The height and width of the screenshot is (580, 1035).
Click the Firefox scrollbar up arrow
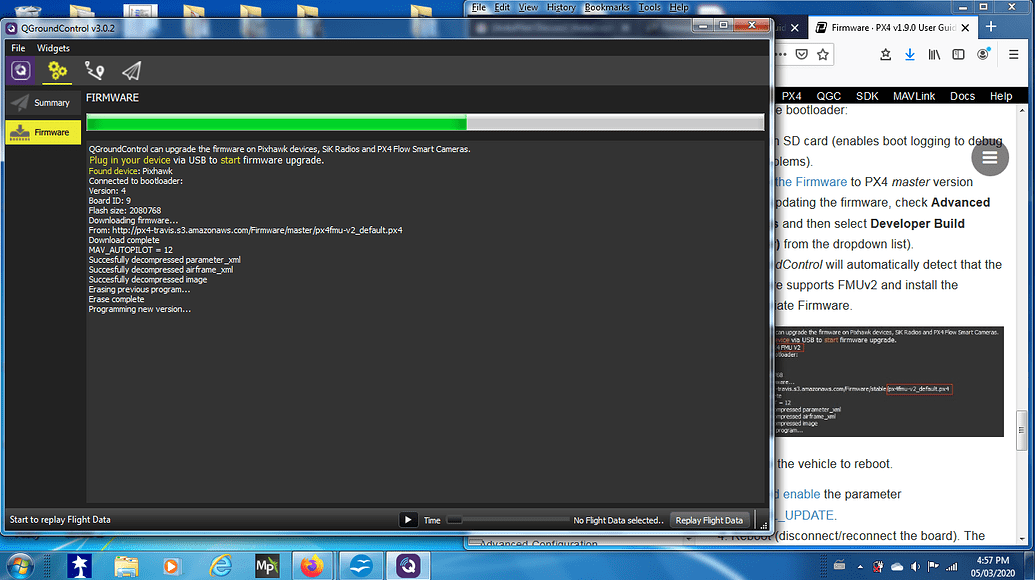[1022, 110]
